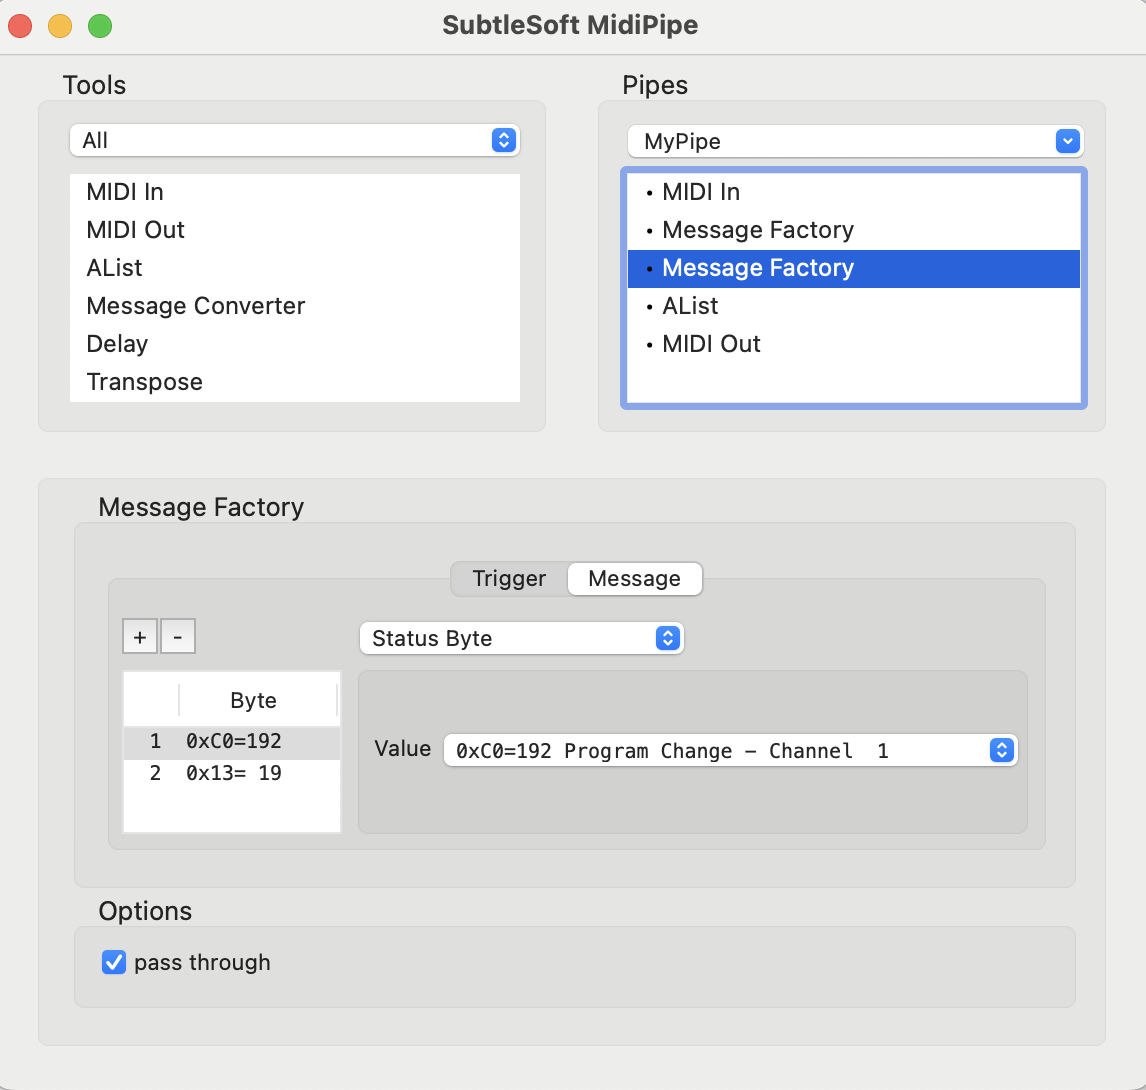This screenshot has width=1146, height=1090.
Task: Open the MyPipe pipe selection dropdown
Action: pyautogui.click(x=855, y=141)
